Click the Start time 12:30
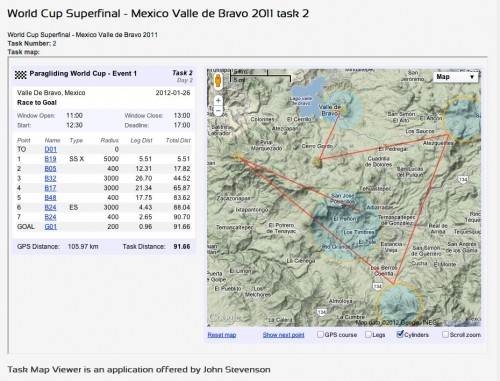500x381 pixels. pyautogui.click(x=74, y=125)
